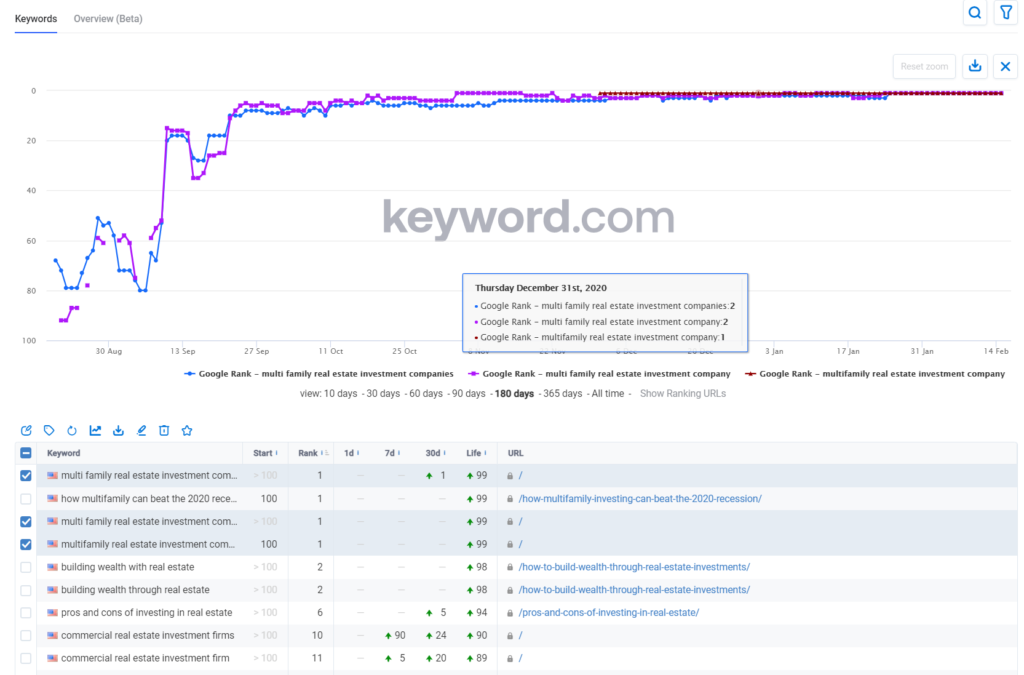Viewport: 1024px width, 675px height.
Task: Sort table by Start column
Action: point(265,453)
